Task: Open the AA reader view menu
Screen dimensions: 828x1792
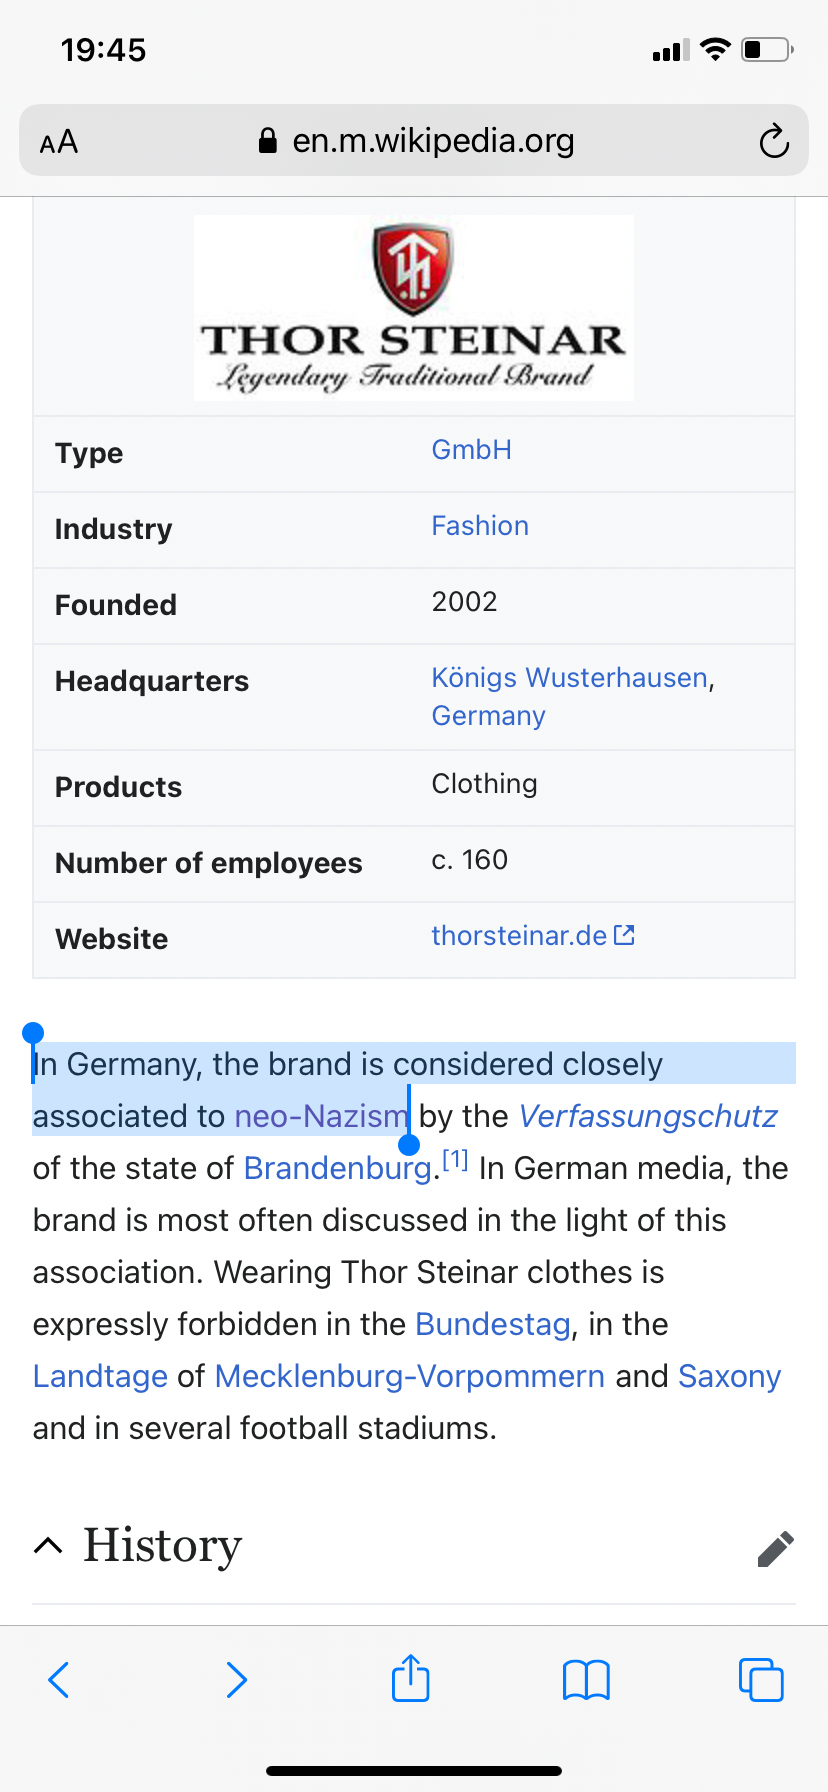Action: [59, 142]
